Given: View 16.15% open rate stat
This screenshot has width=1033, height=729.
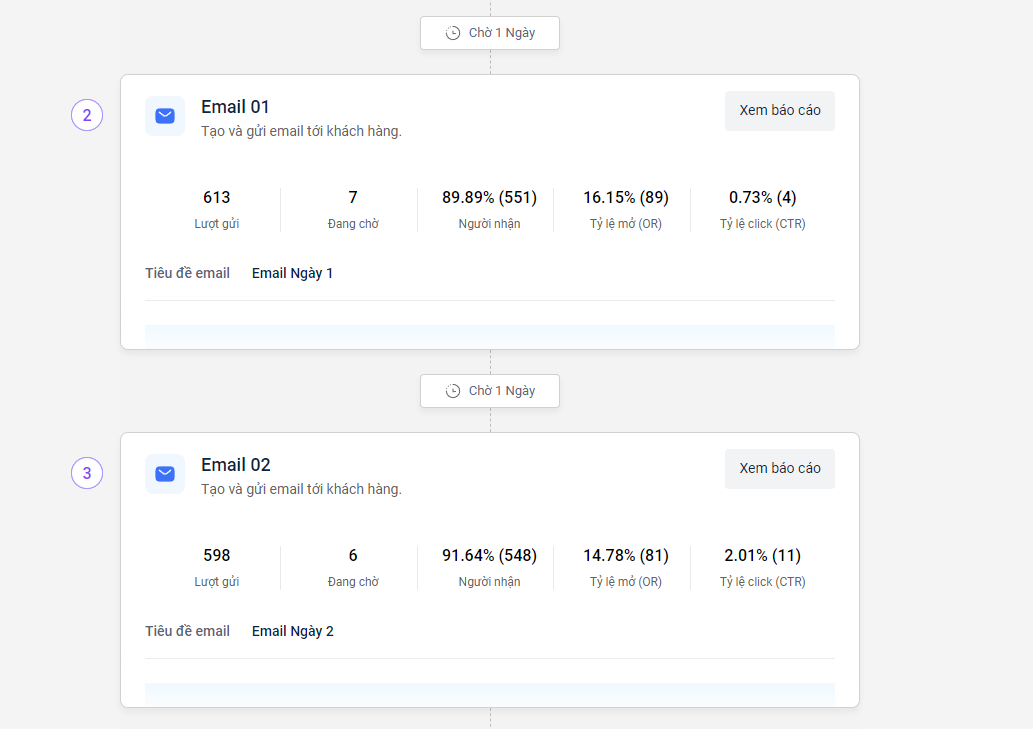Looking at the screenshot, I should click(626, 198).
